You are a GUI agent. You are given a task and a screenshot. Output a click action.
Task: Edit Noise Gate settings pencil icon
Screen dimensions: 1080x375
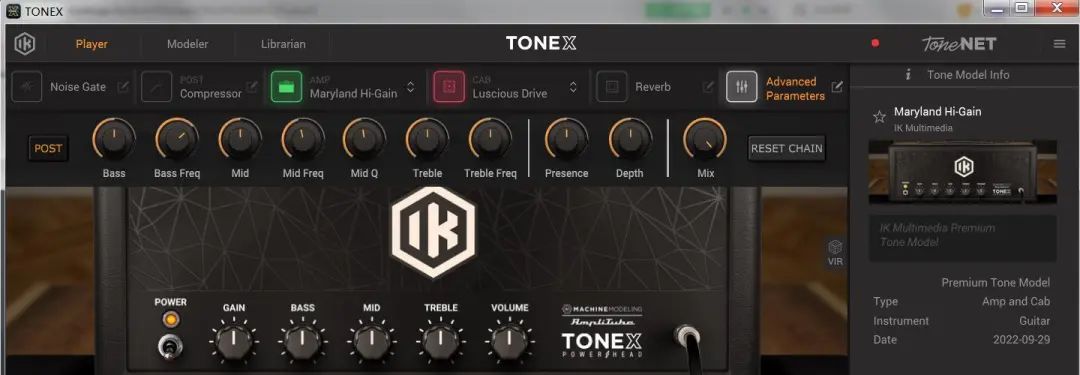pyautogui.click(x=123, y=87)
